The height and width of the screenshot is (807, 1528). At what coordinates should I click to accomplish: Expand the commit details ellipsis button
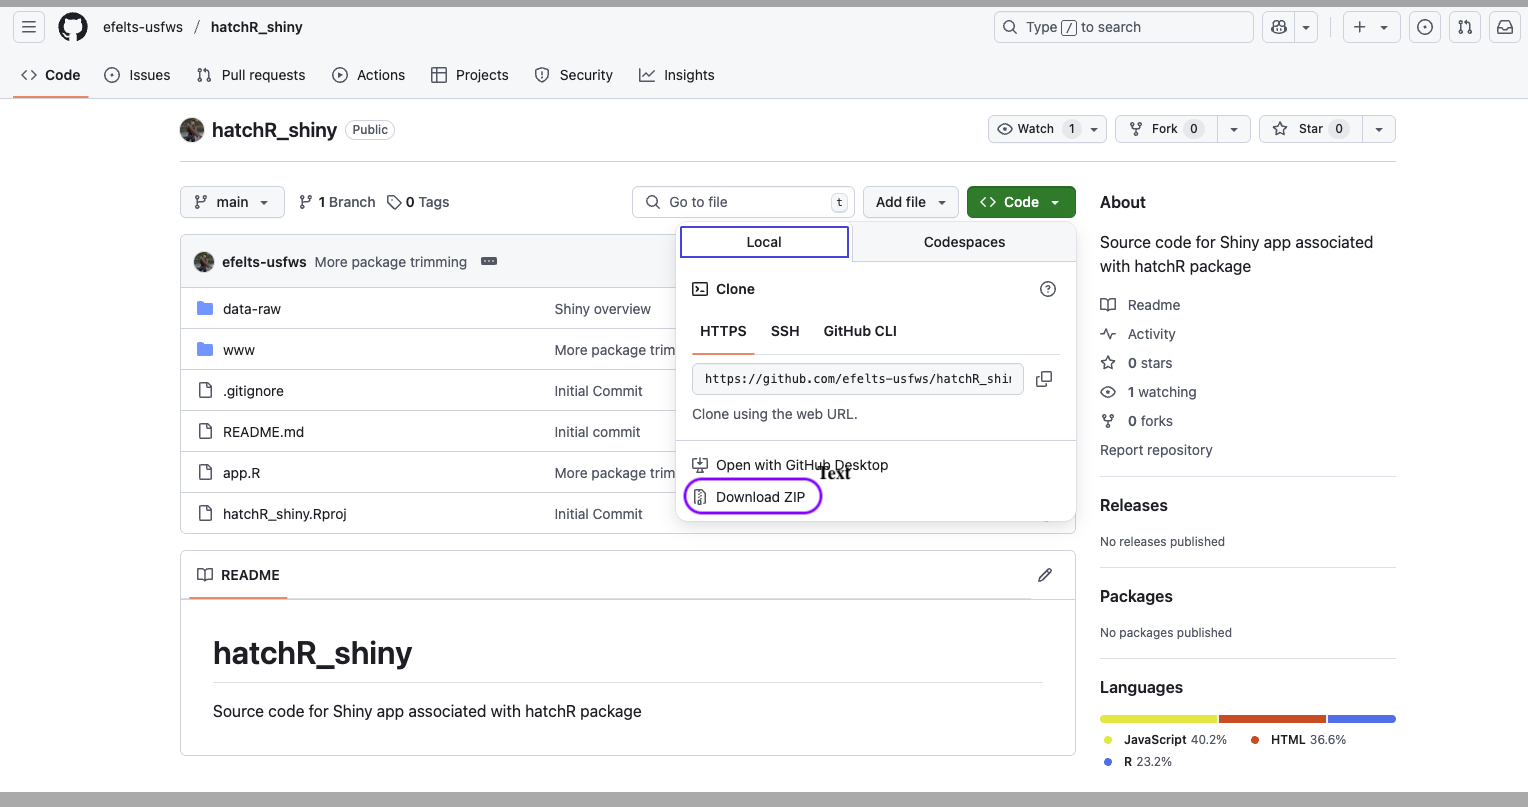[489, 262]
